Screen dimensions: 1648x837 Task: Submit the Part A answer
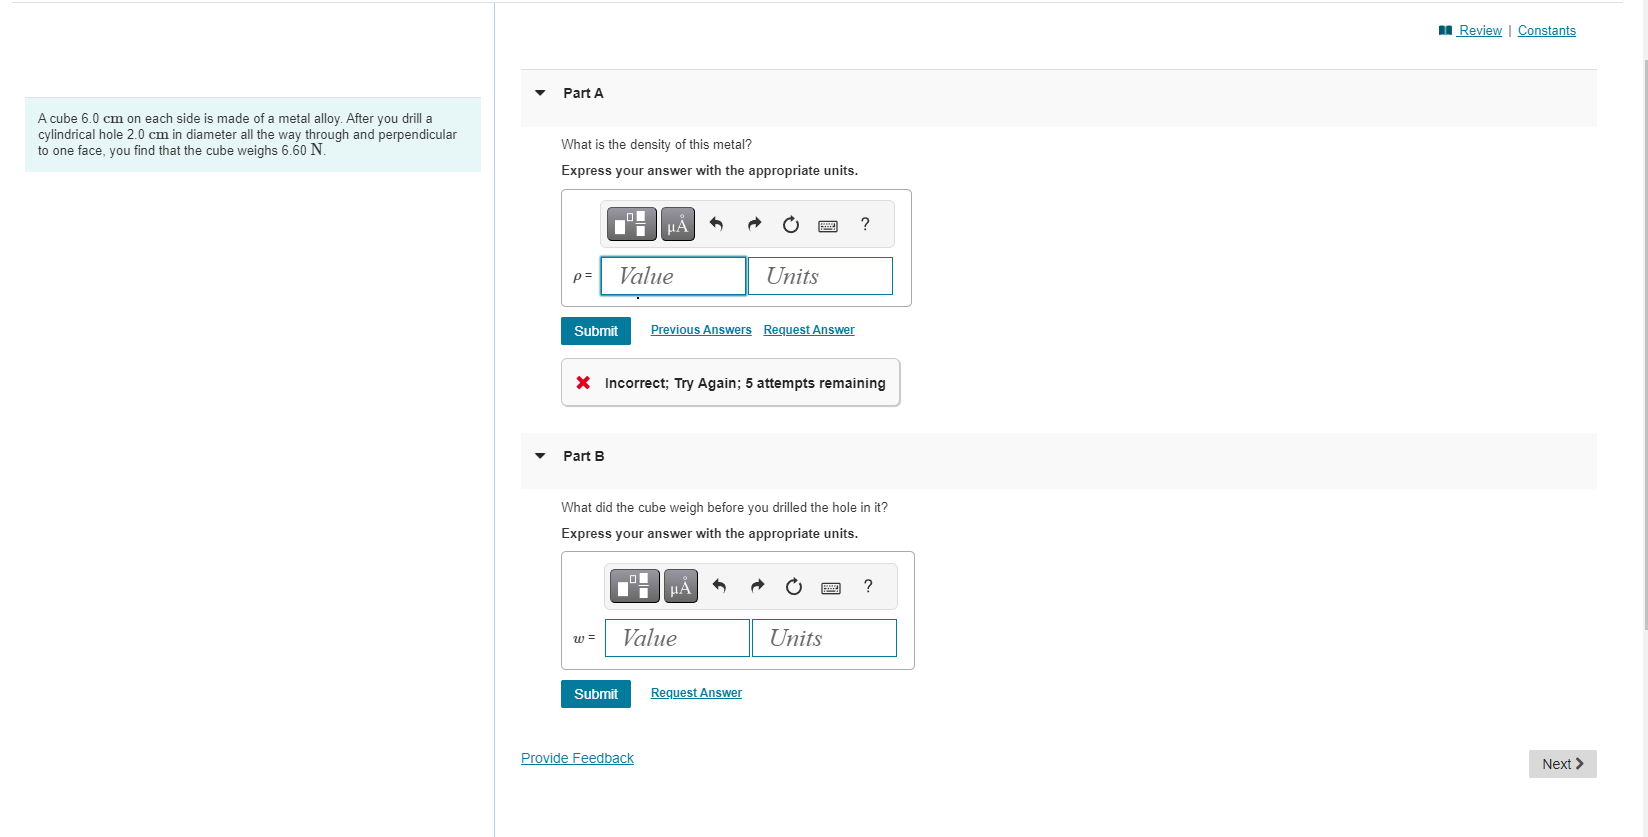pos(596,331)
